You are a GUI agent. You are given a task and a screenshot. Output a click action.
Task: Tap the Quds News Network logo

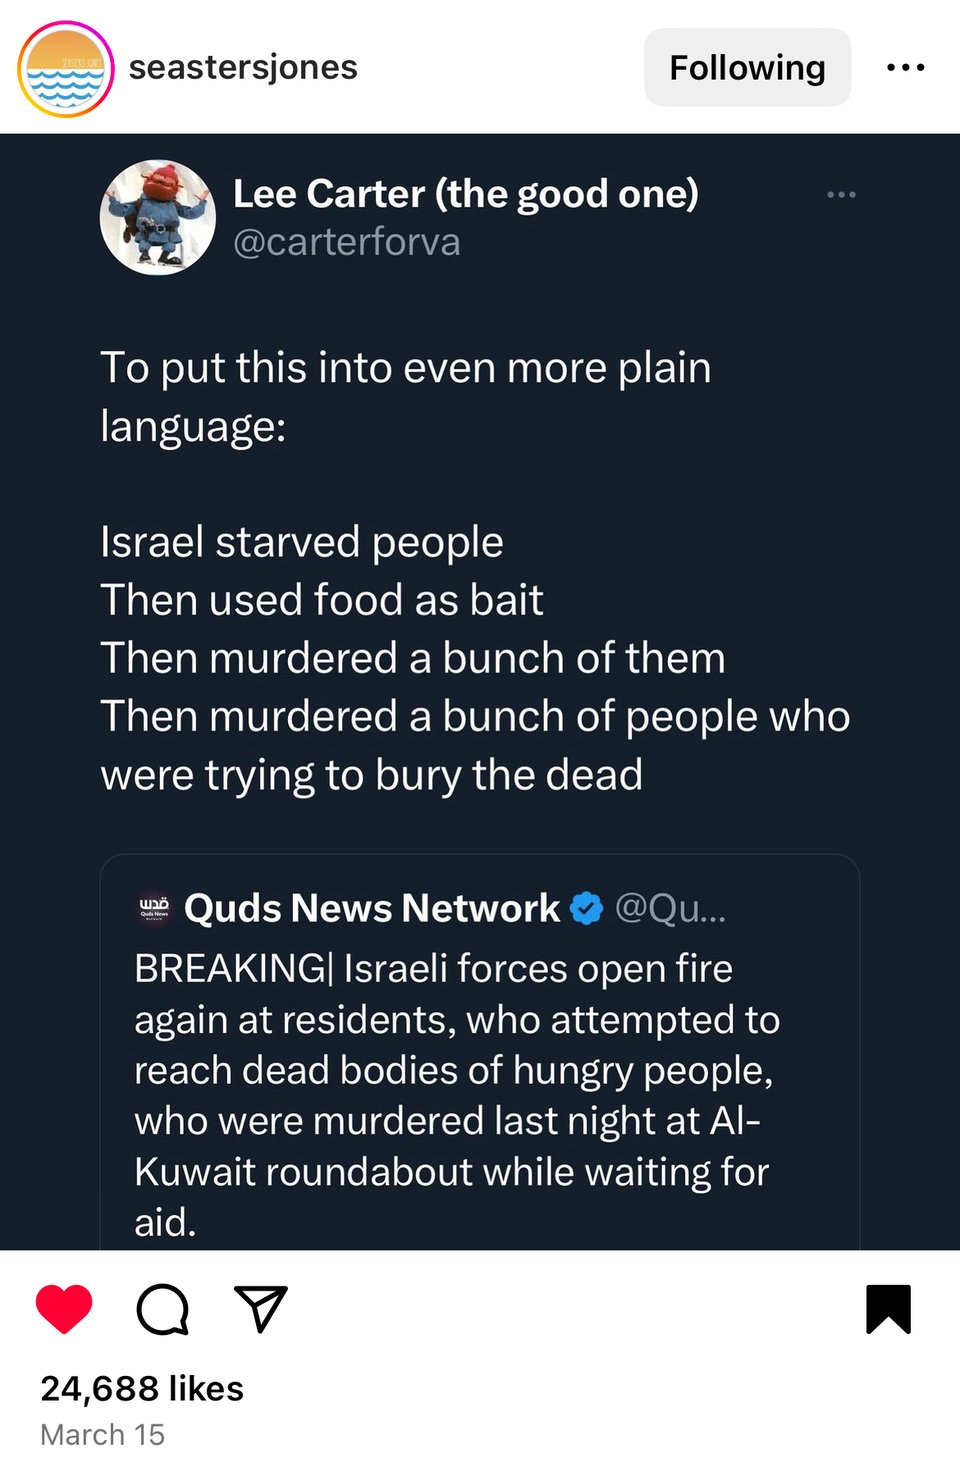tap(154, 908)
